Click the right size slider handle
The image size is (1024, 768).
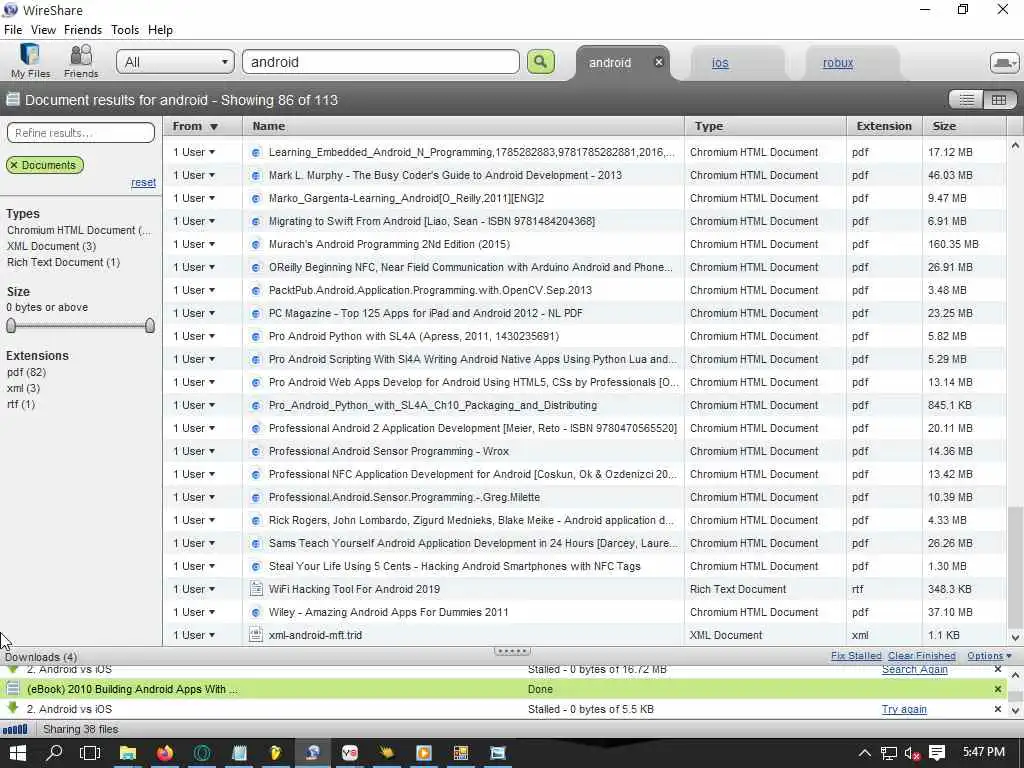point(150,325)
